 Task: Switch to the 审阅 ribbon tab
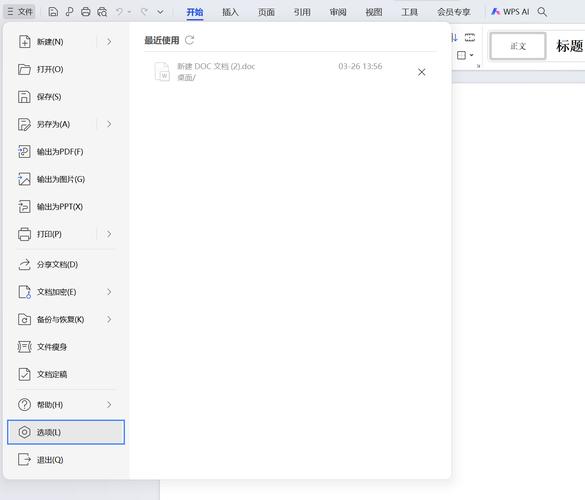338,12
